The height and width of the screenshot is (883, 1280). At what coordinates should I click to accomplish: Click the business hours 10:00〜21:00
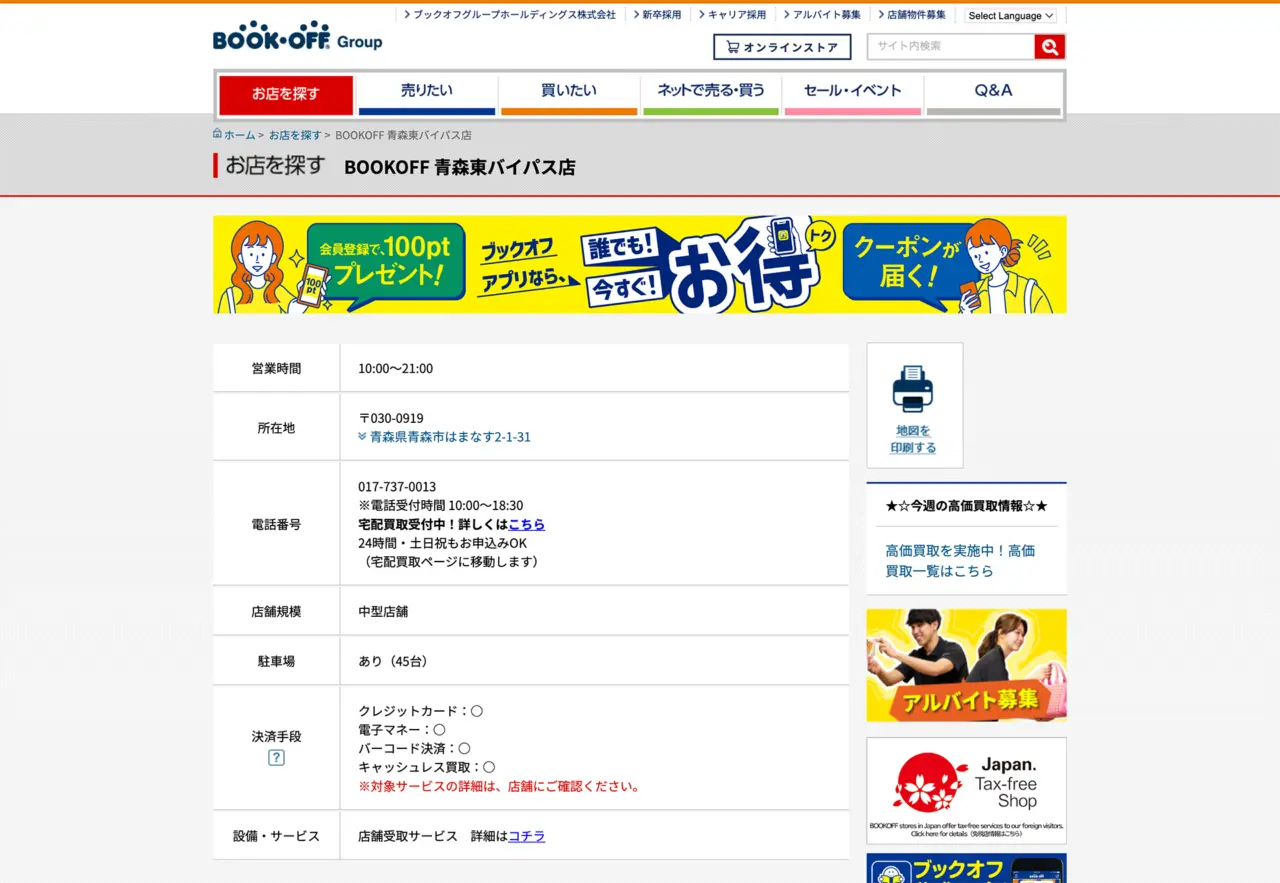coord(396,369)
